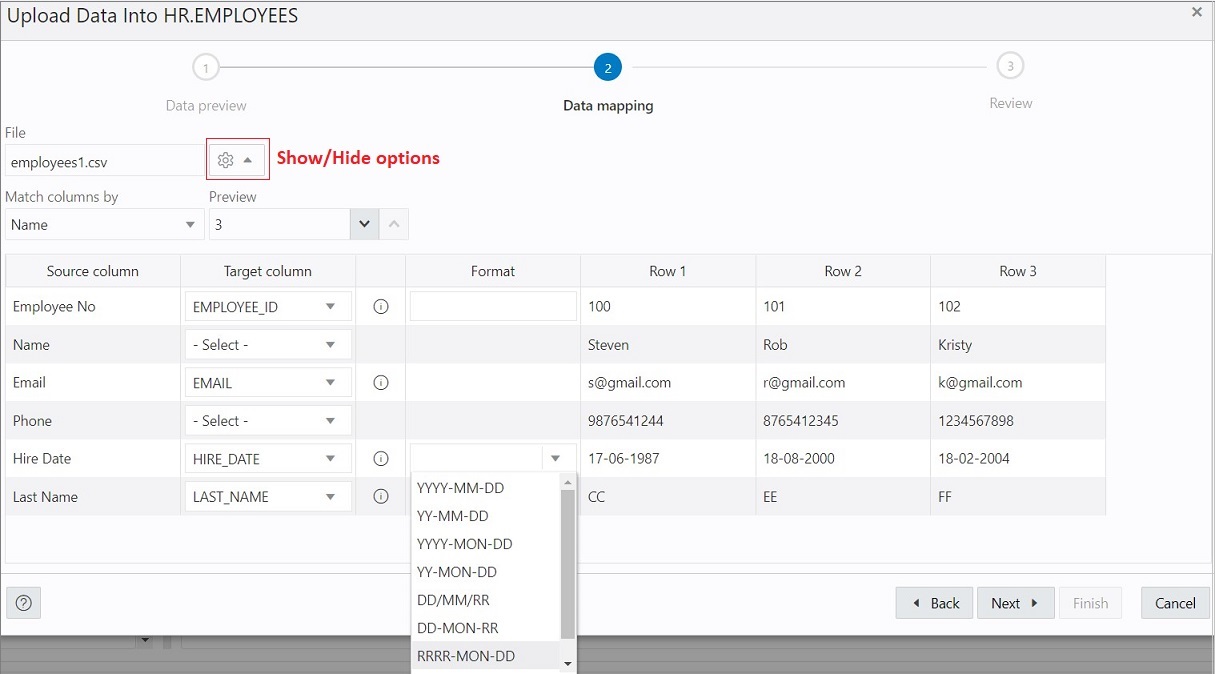
Task: Click the step 1 Data preview circle
Action: click(205, 67)
